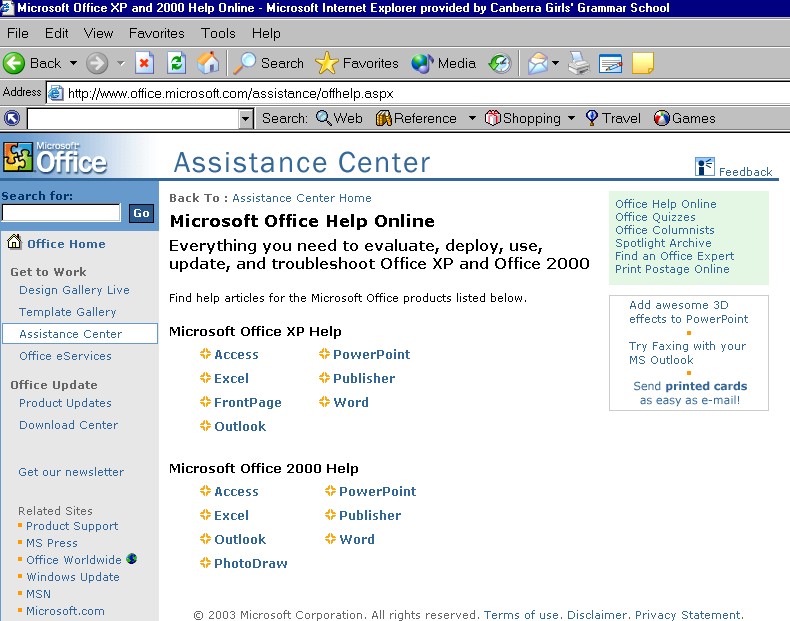Open the Media pane button
This screenshot has width=790, height=621.
[x=444, y=63]
